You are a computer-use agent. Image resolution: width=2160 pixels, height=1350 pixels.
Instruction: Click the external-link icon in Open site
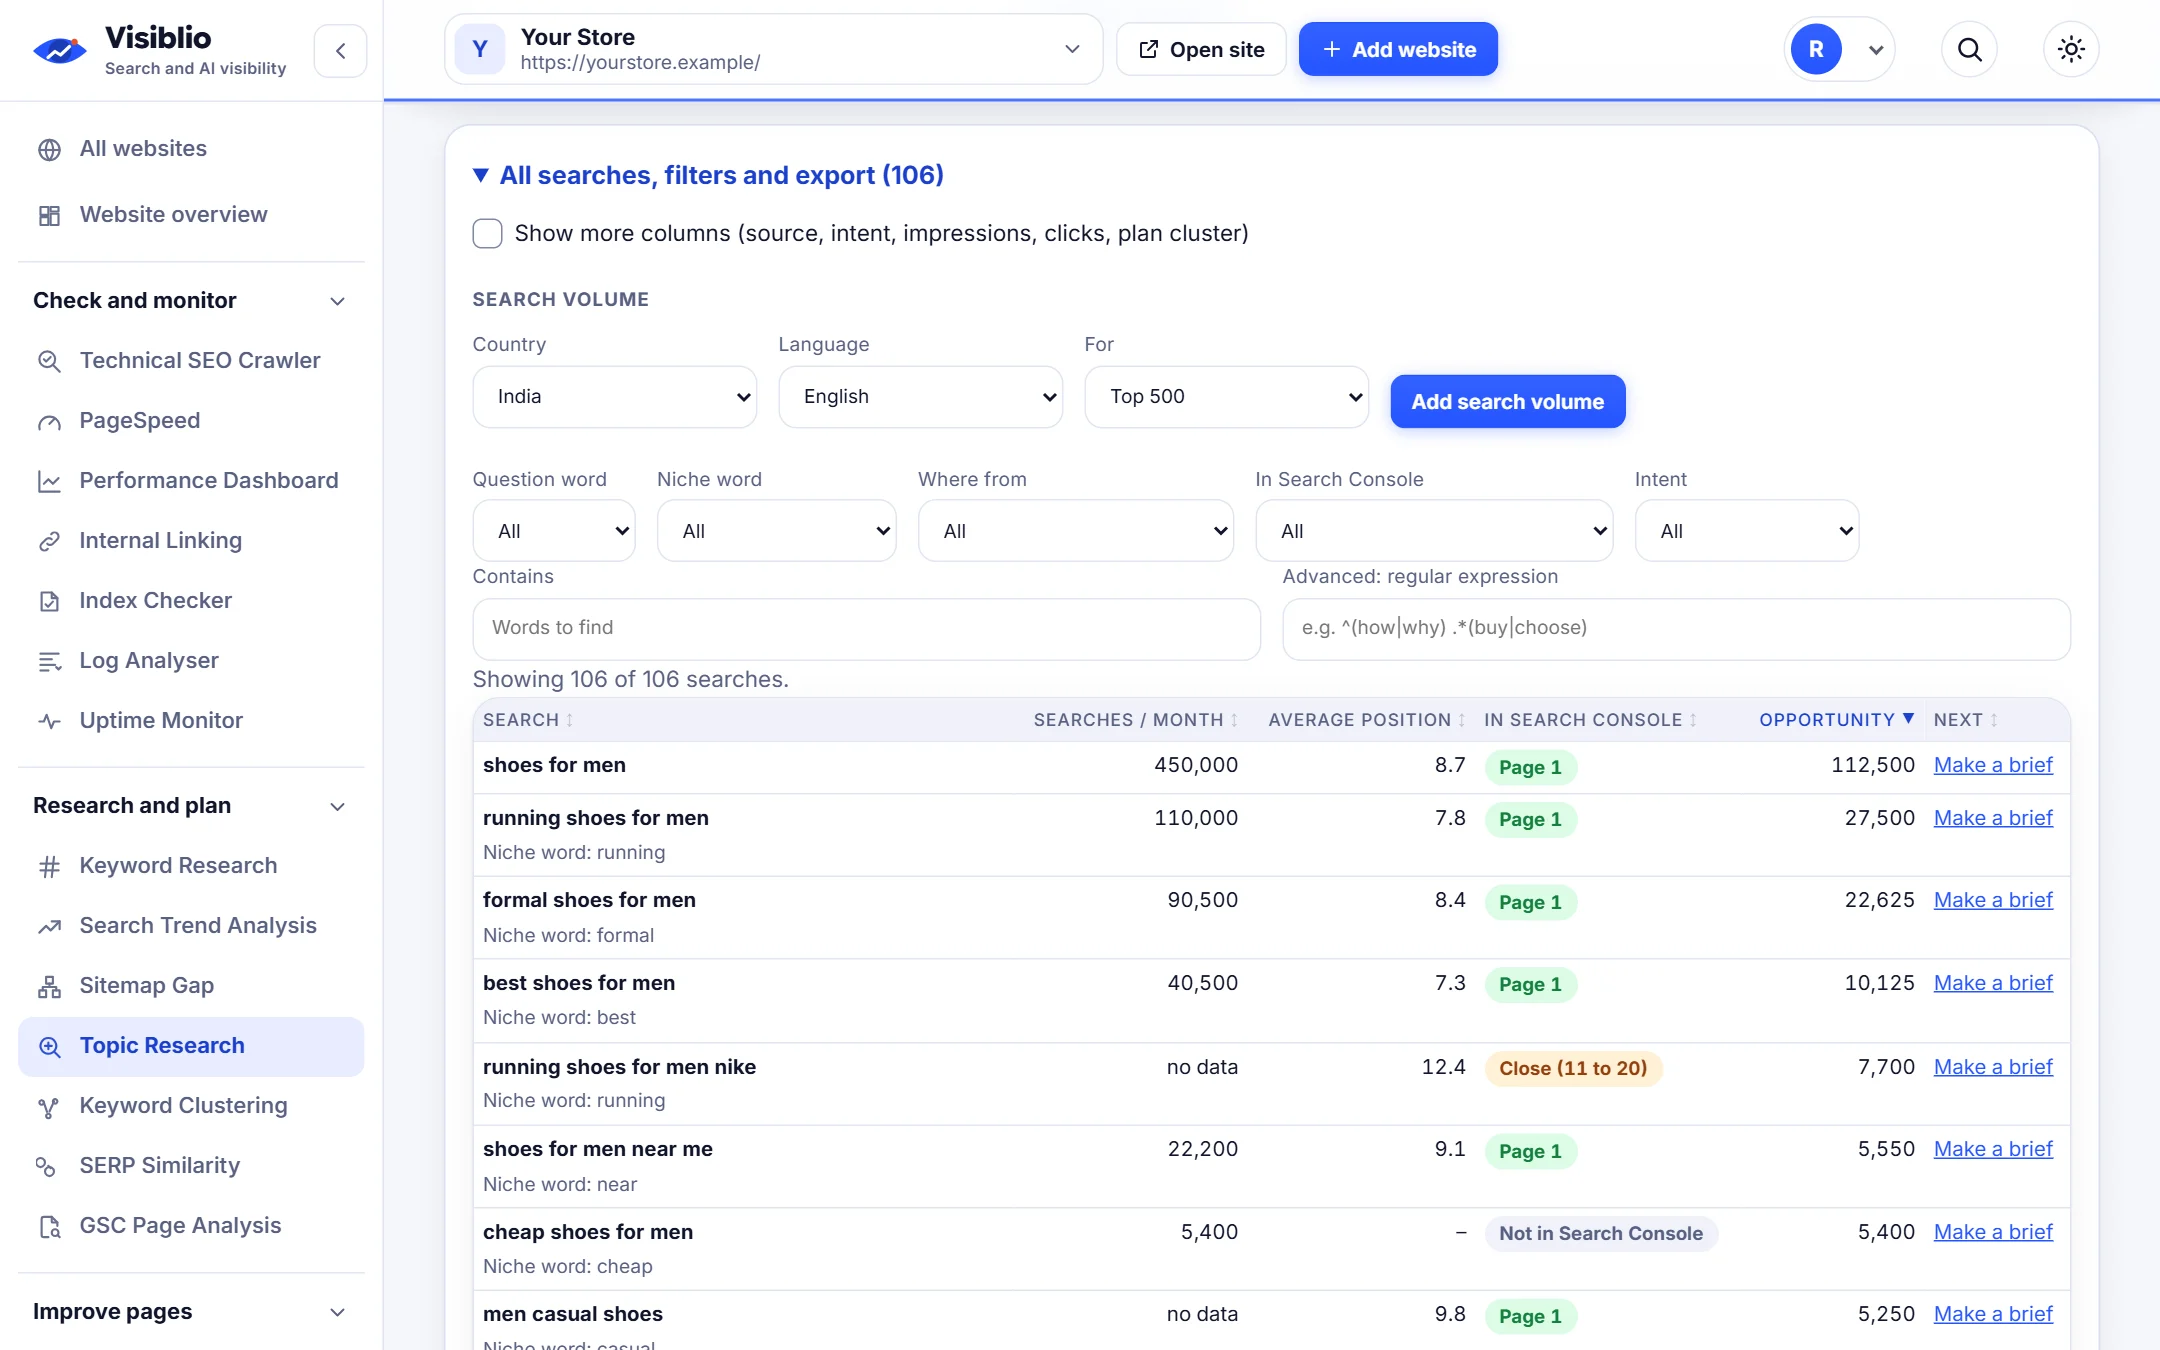[1149, 49]
